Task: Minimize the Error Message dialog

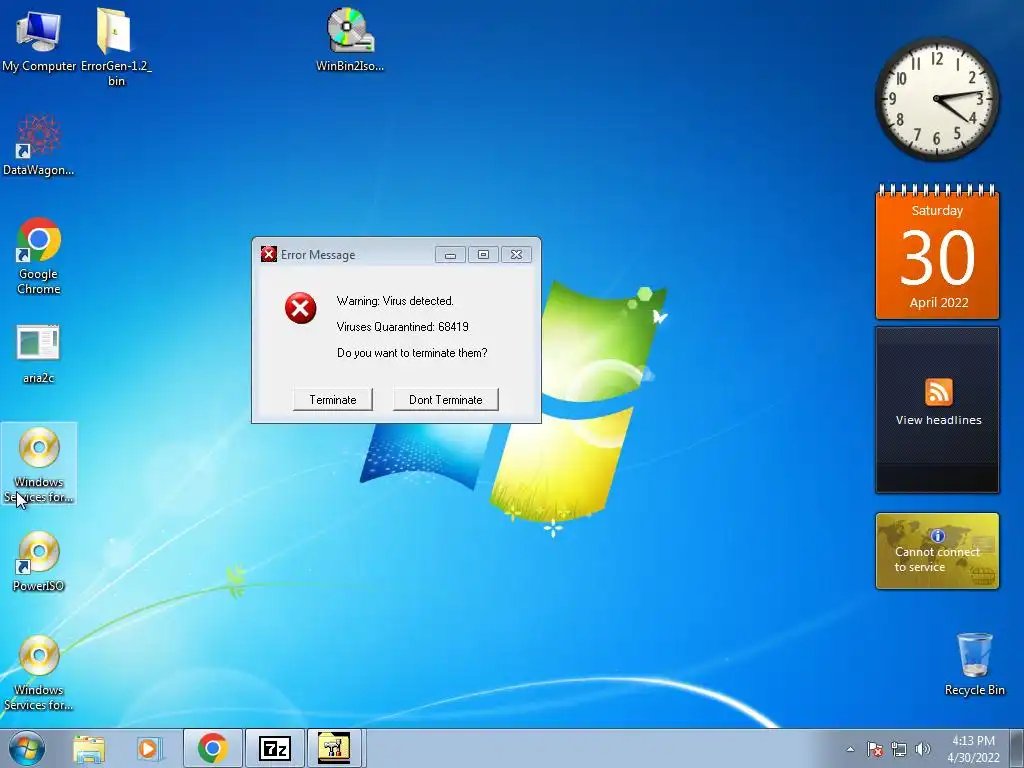Action: (x=451, y=255)
